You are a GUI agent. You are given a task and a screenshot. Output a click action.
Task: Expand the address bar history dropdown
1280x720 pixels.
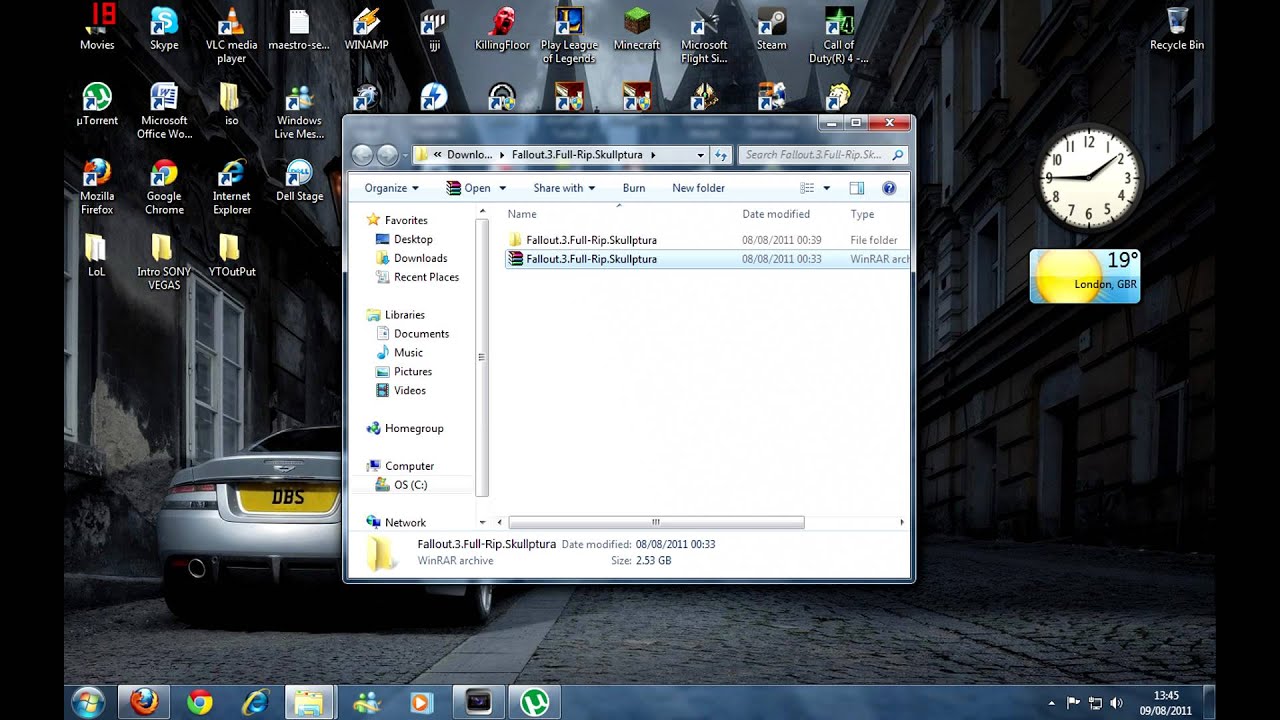[x=701, y=155]
